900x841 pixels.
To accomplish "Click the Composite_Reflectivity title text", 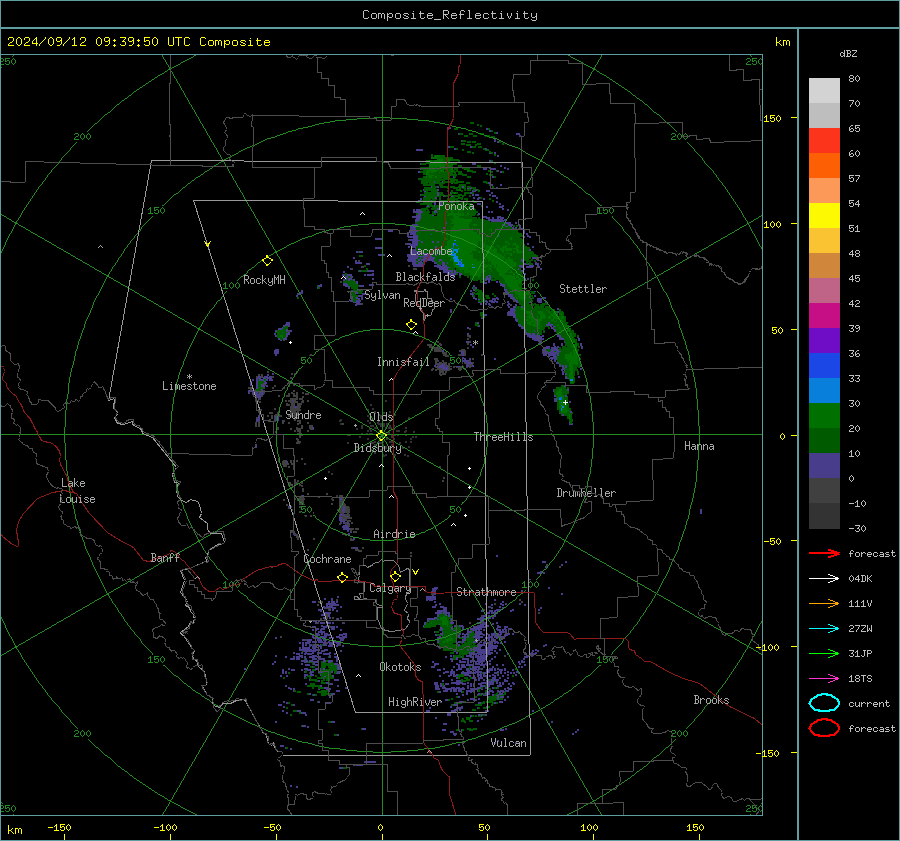I will pyautogui.click(x=449, y=15).
